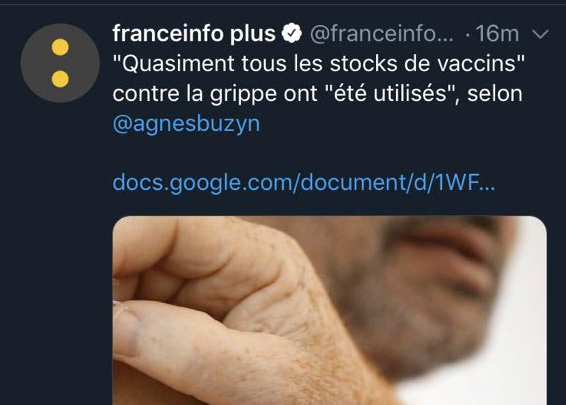Follow the docs.google.com document link
Viewport: 566px width, 405px height.
pyautogui.click(x=304, y=182)
